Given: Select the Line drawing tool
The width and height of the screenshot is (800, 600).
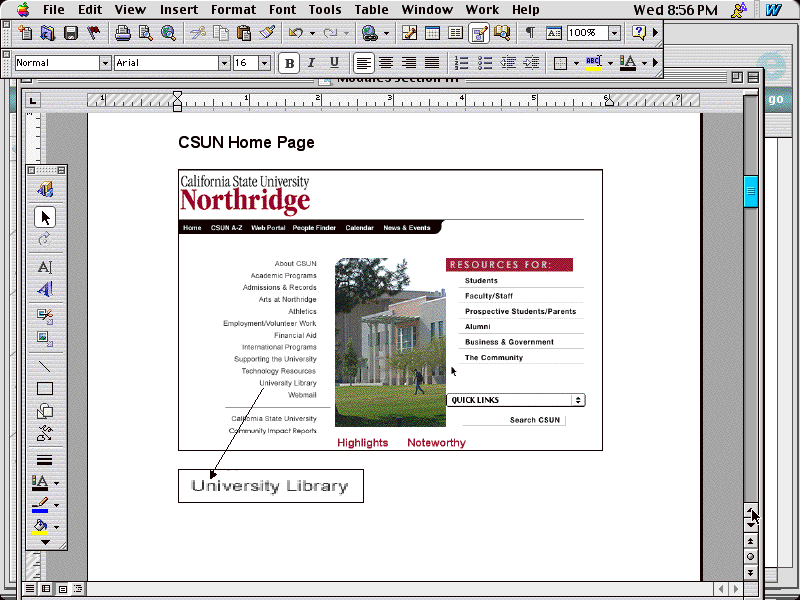Looking at the screenshot, I should coord(45,366).
